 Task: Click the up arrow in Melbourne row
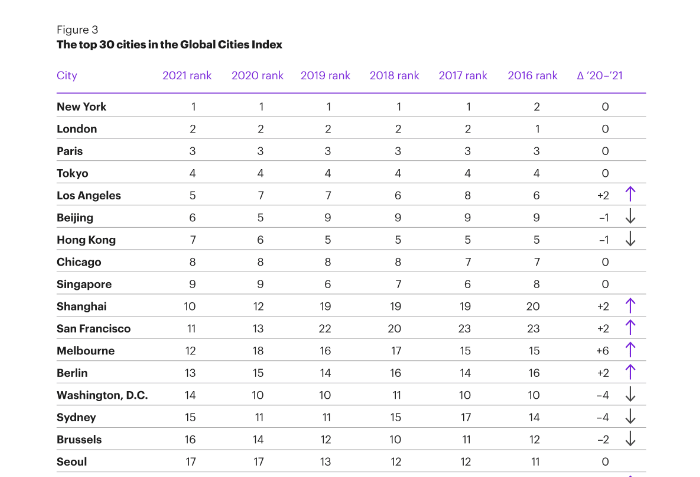click(x=630, y=350)
